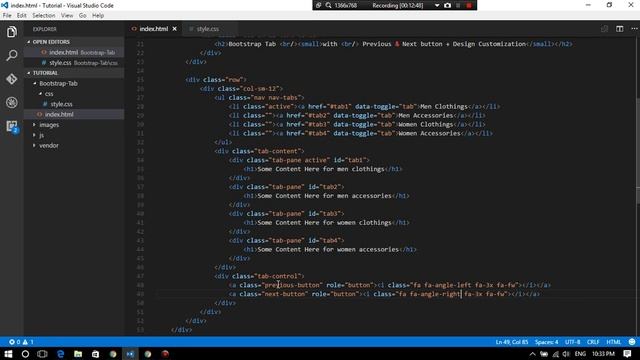Switch to the style.css editor tab
The image size is (640, 360).
point(208,29)
